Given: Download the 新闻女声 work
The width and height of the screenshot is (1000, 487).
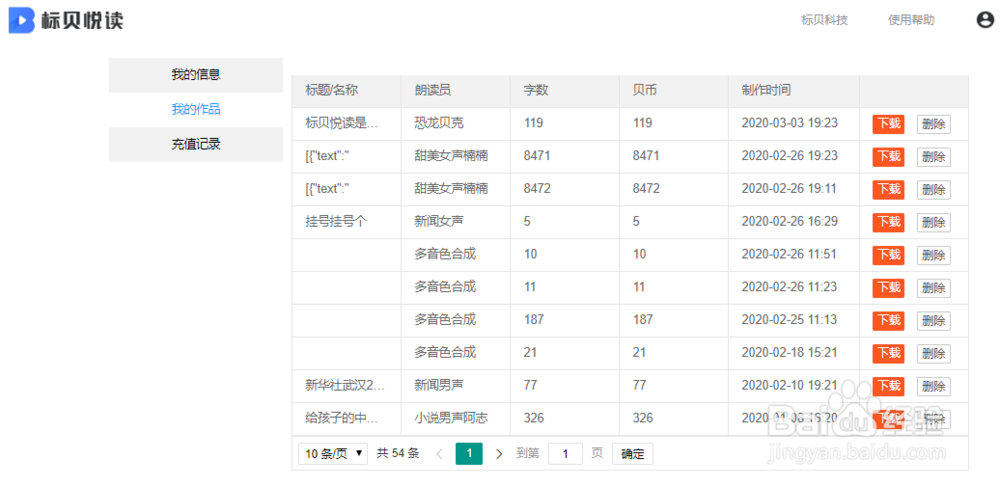Looking at the screenshot, I should 888,222.
